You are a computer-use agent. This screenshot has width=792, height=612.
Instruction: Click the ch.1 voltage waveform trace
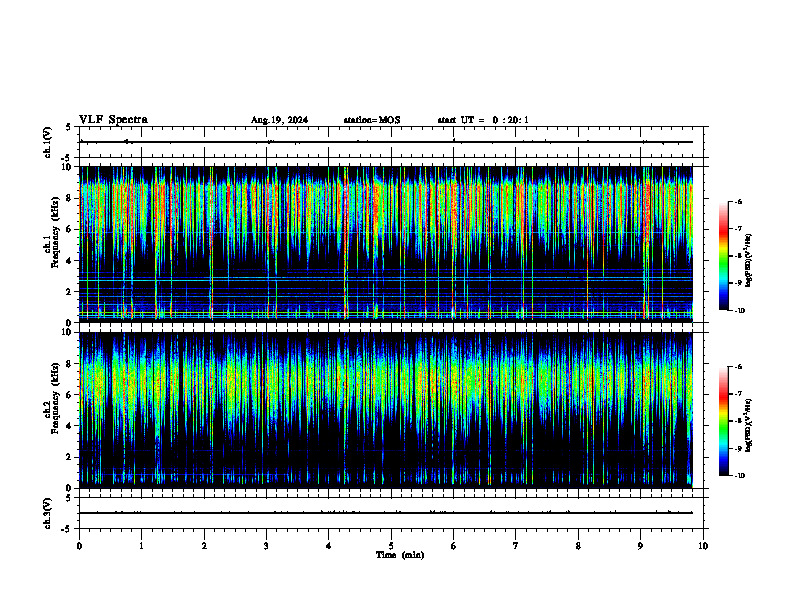pyautogui.click(x=386, y=142)
